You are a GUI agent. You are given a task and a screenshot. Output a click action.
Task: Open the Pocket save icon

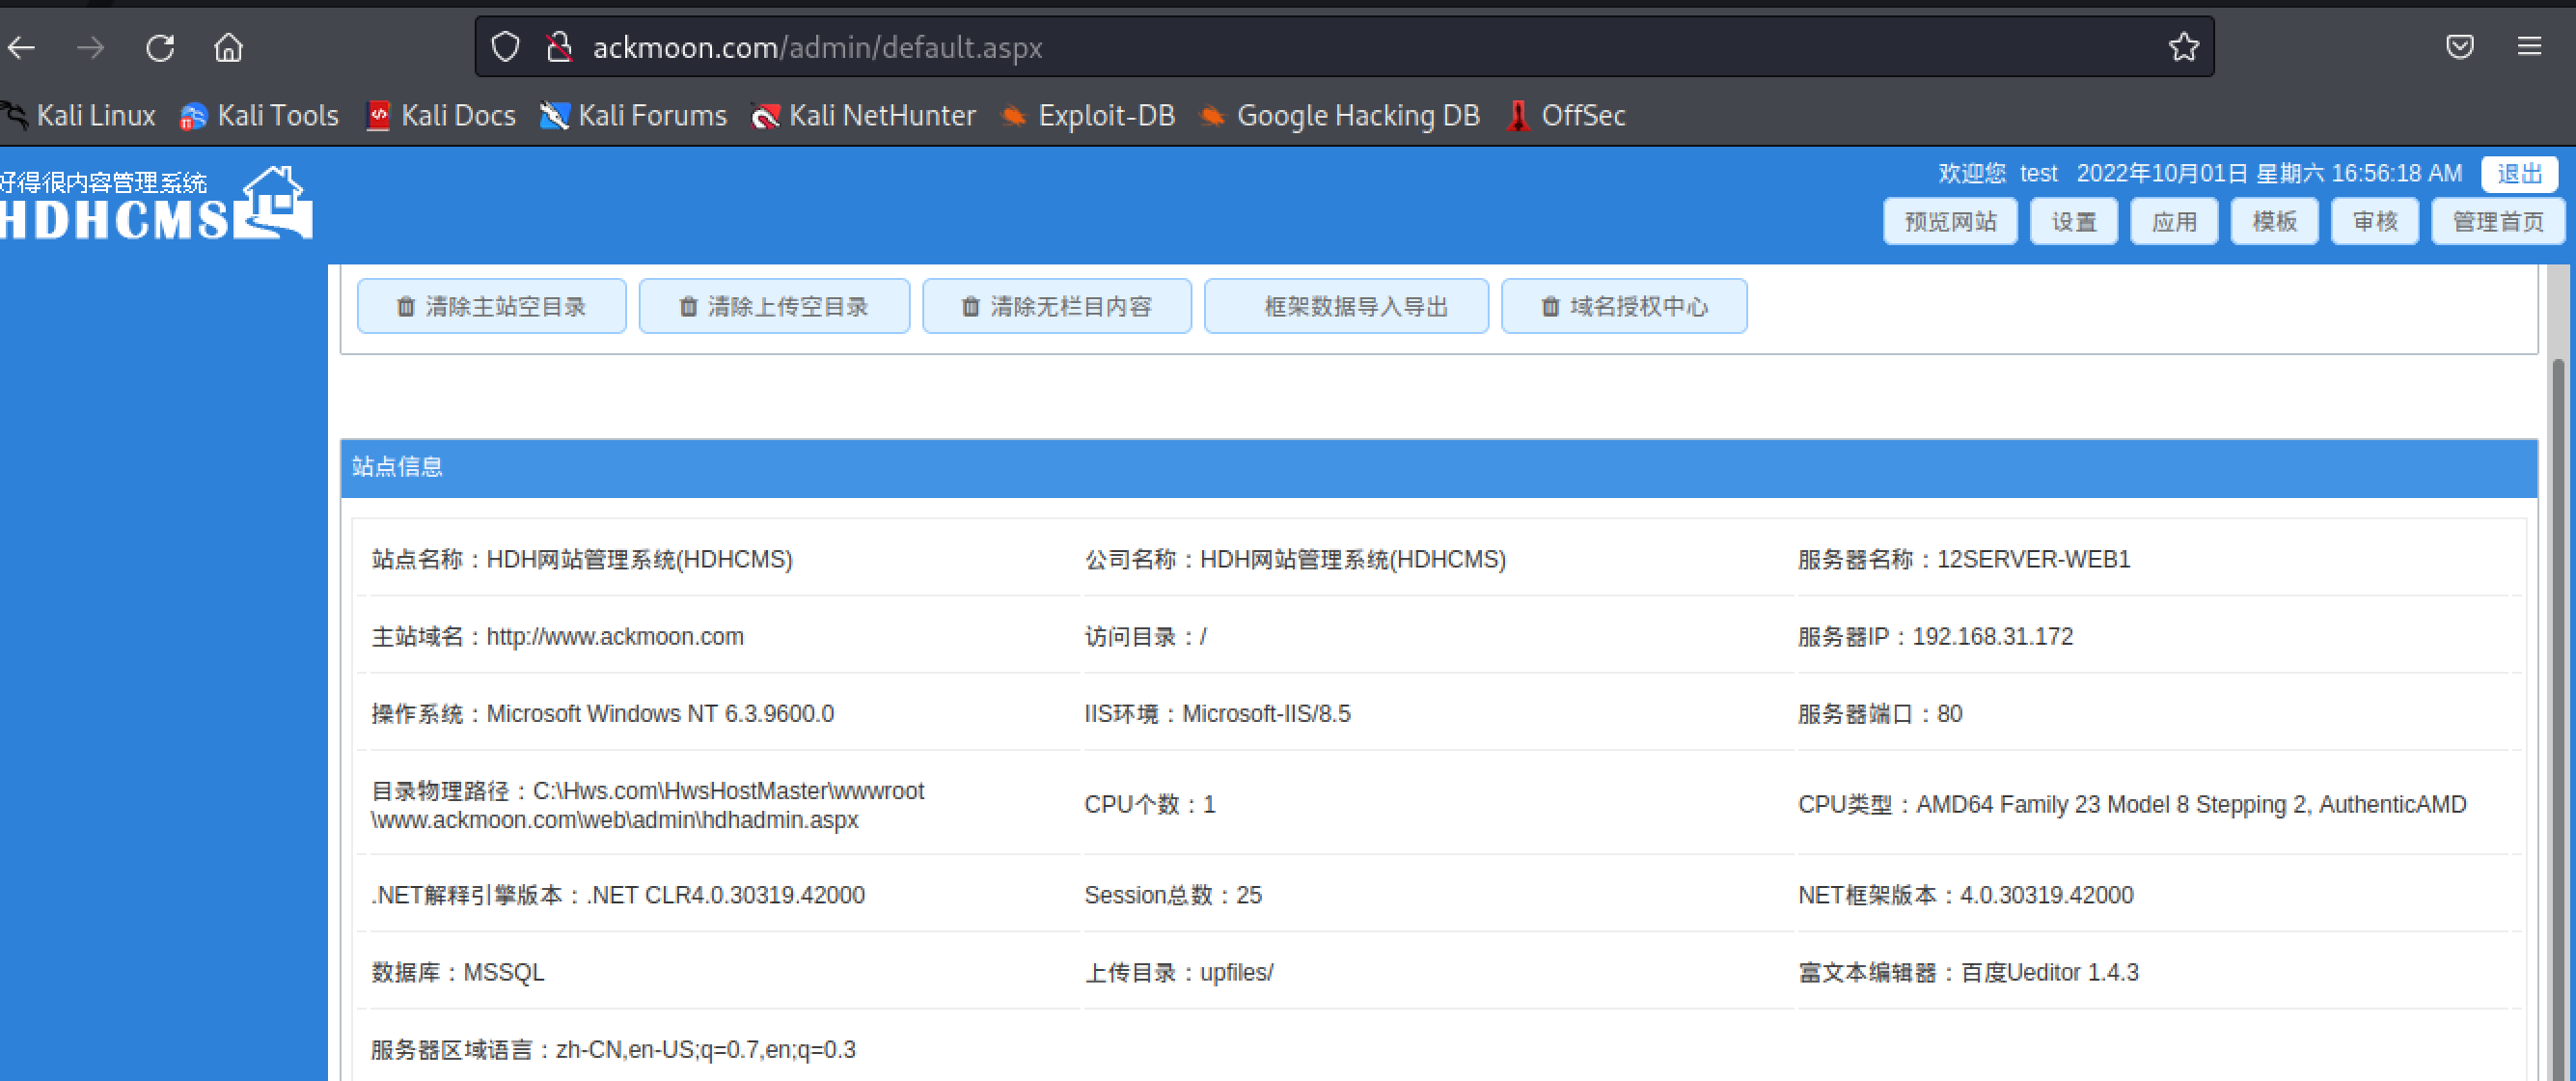2459,47
